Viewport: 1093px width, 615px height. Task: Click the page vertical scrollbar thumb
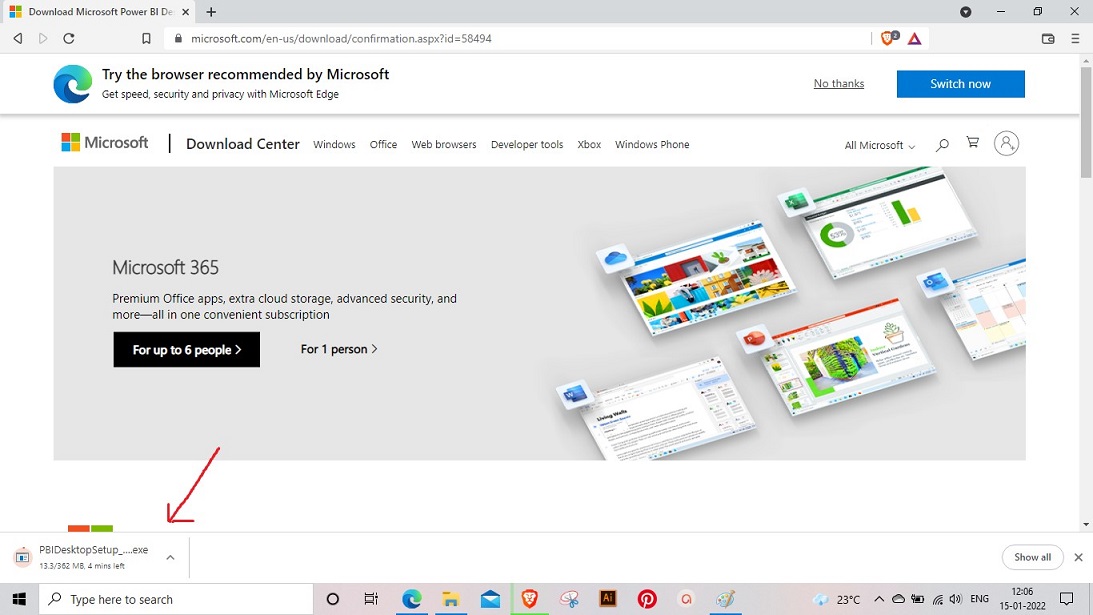(x=1086, y=123)
